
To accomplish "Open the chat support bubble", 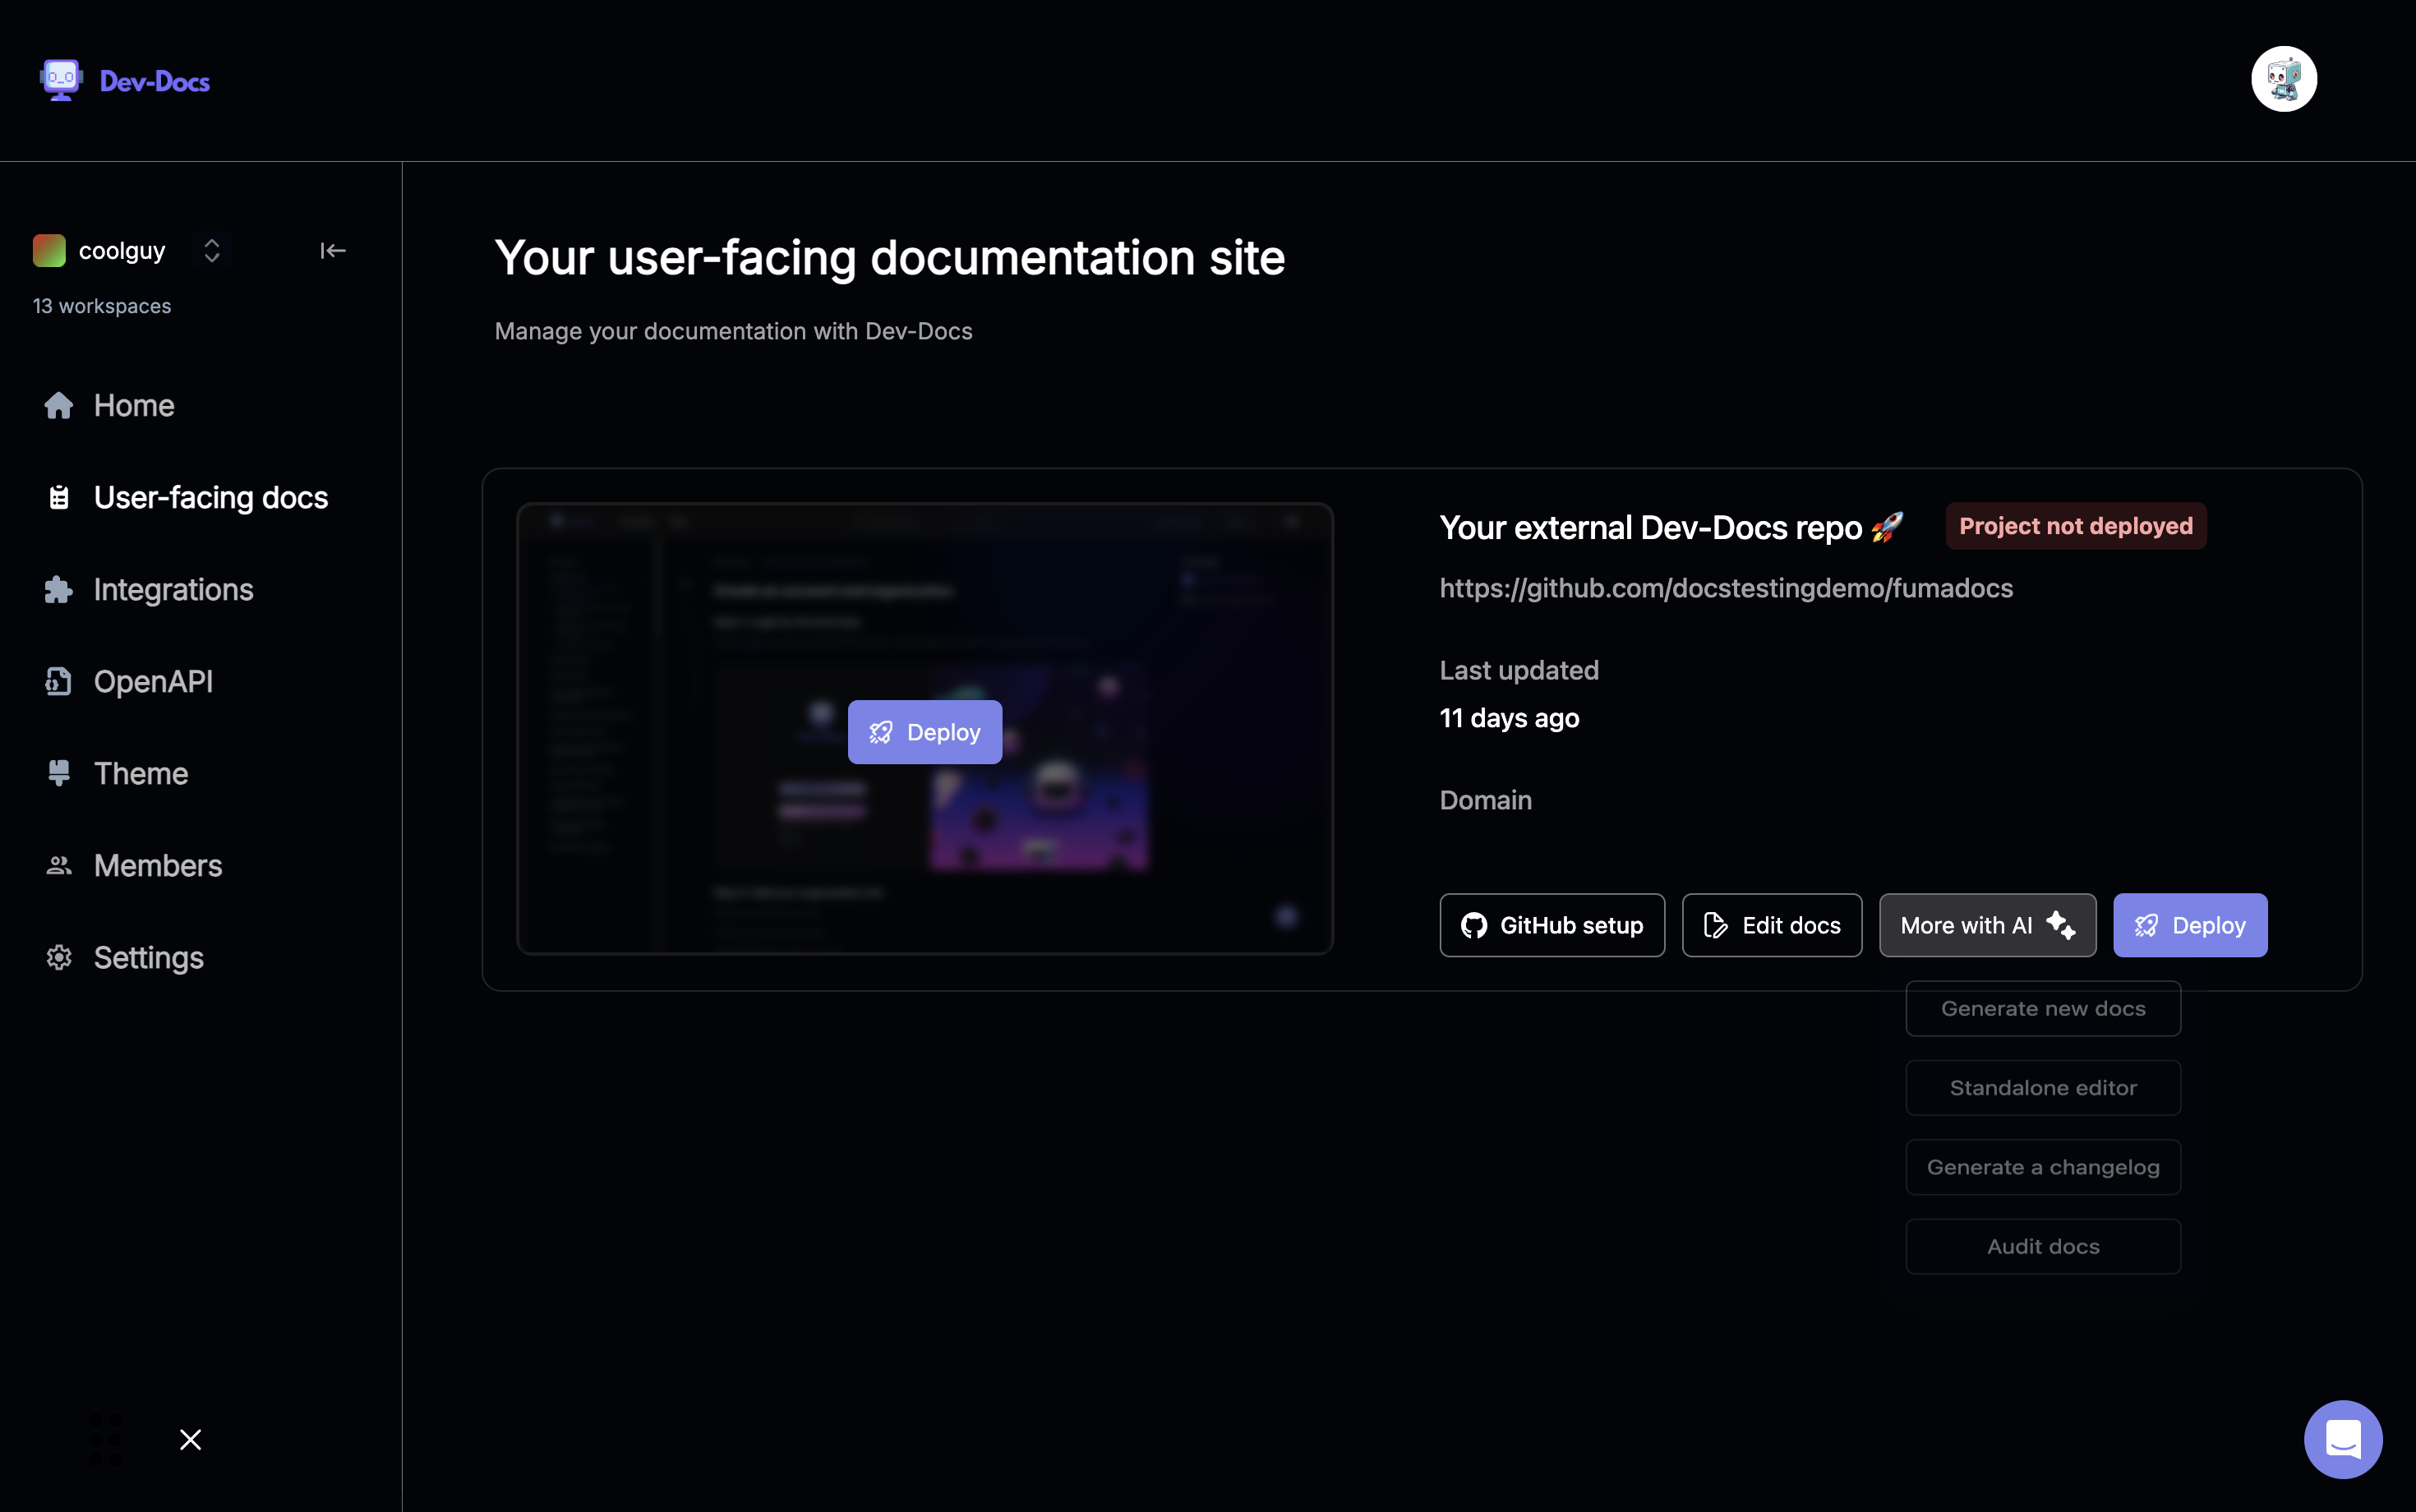I will 2342,1439.
